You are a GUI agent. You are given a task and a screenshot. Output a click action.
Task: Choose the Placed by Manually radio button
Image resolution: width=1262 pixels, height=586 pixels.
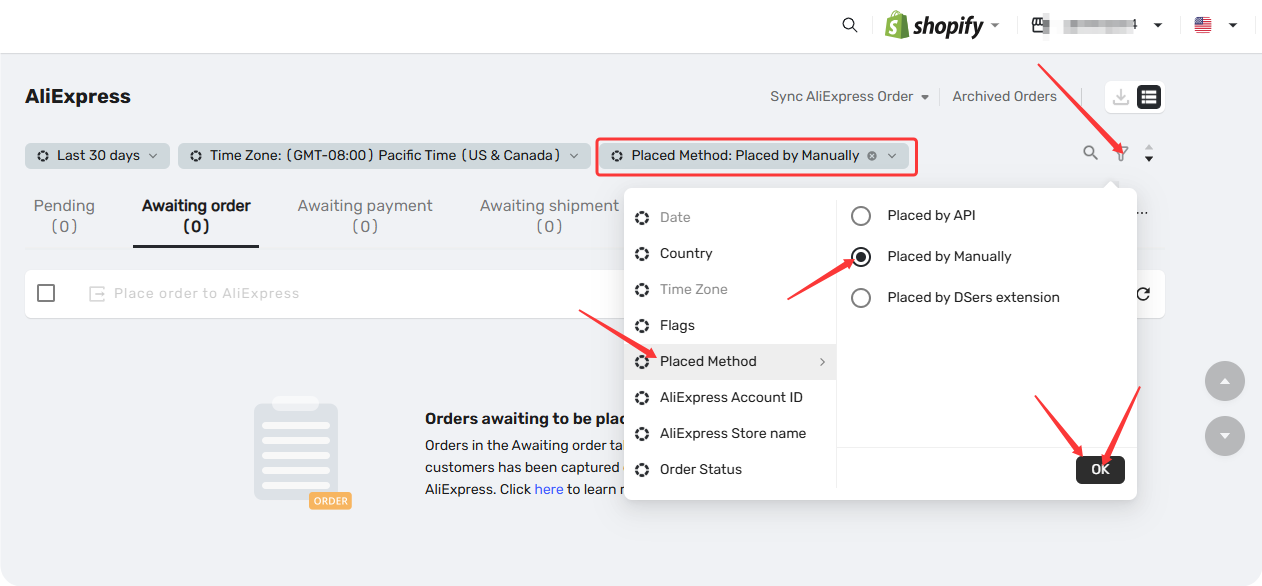tap(860, 257)
